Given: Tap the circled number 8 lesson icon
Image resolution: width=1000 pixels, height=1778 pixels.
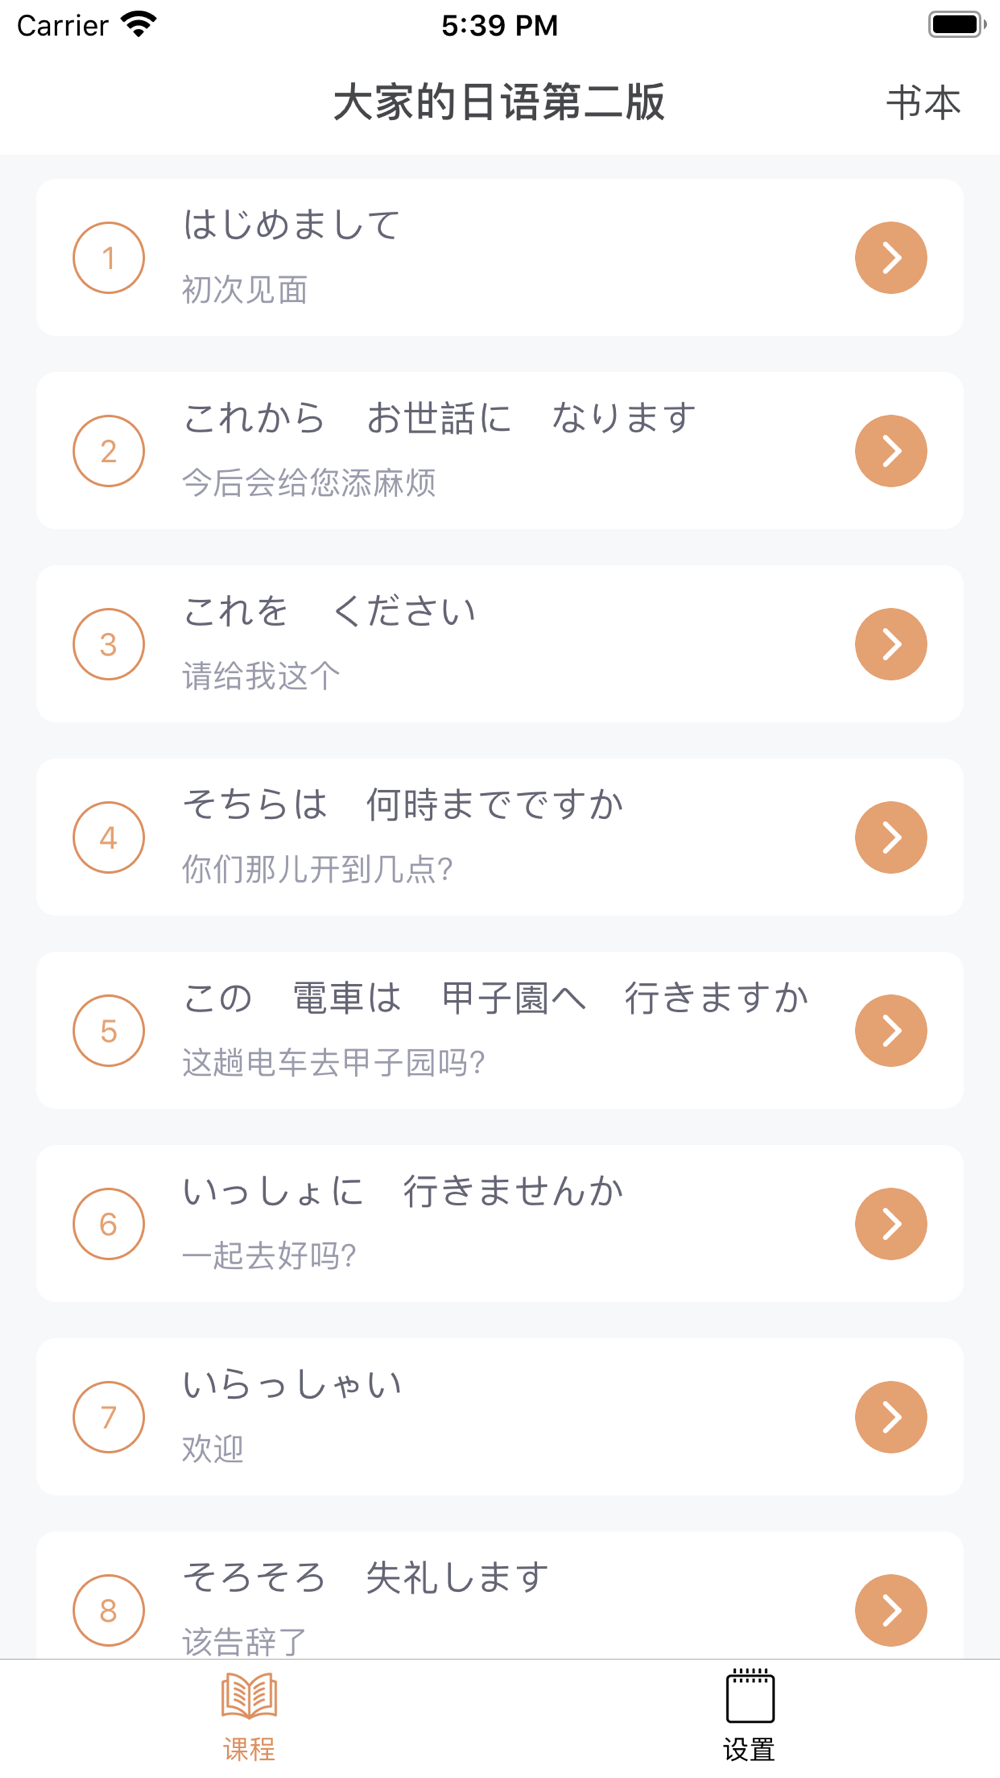Looking at the screenshot, I should 109,1610.
